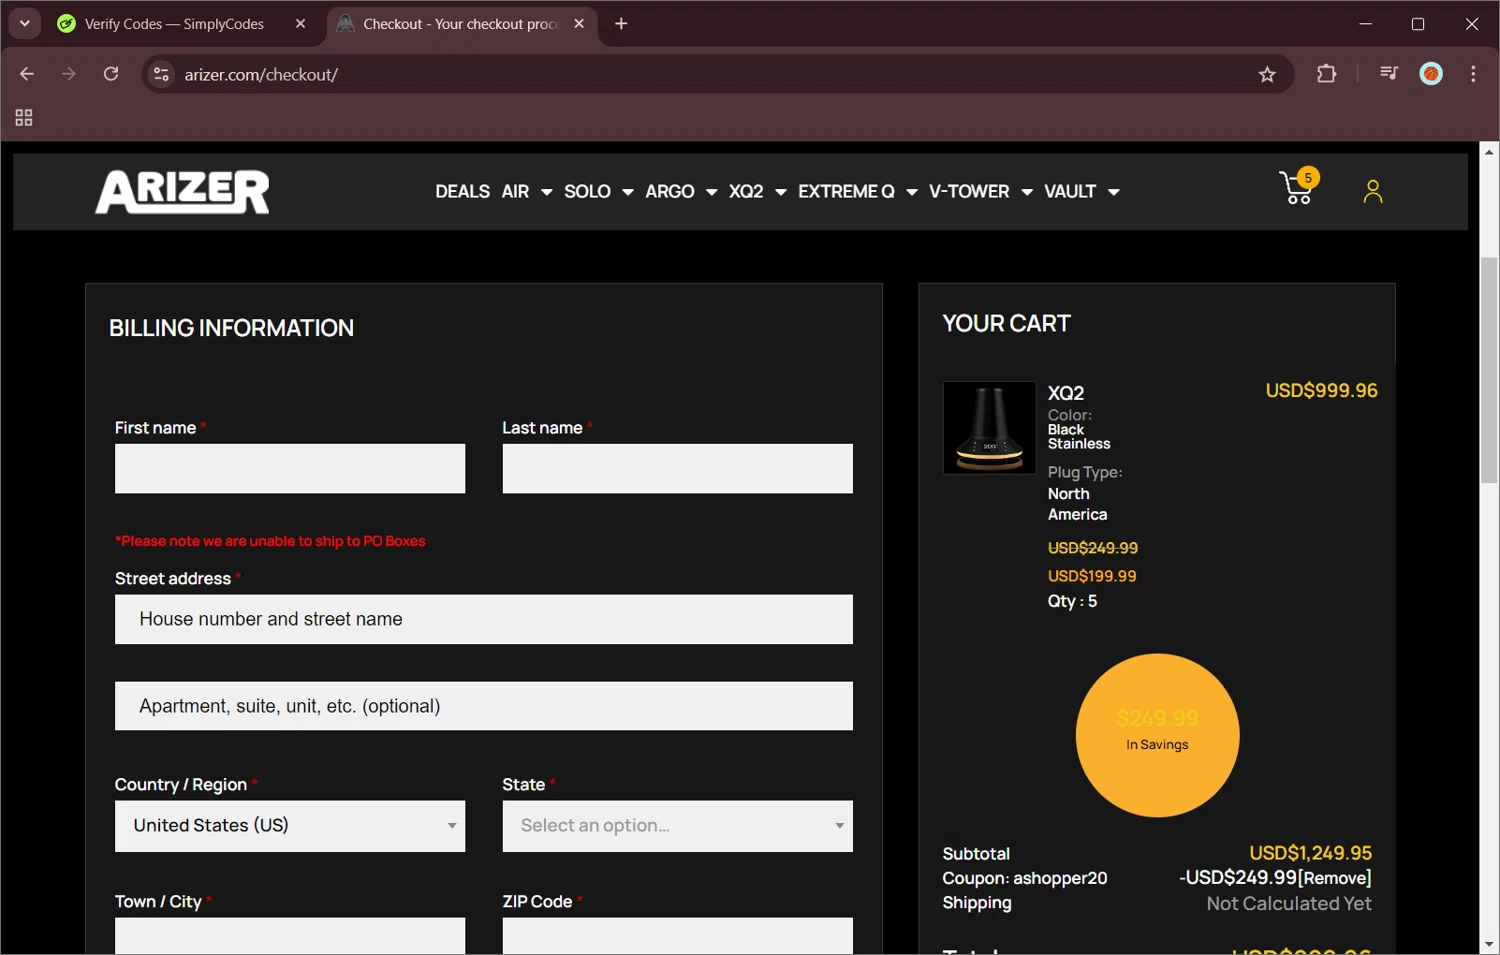Open the State dropdown

(x=677, y=826)
